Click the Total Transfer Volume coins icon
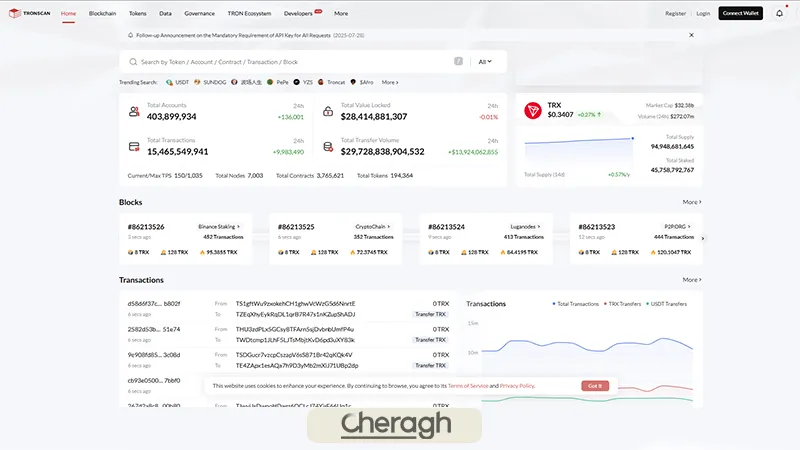The image size is (800, 450). pos(328,147)
